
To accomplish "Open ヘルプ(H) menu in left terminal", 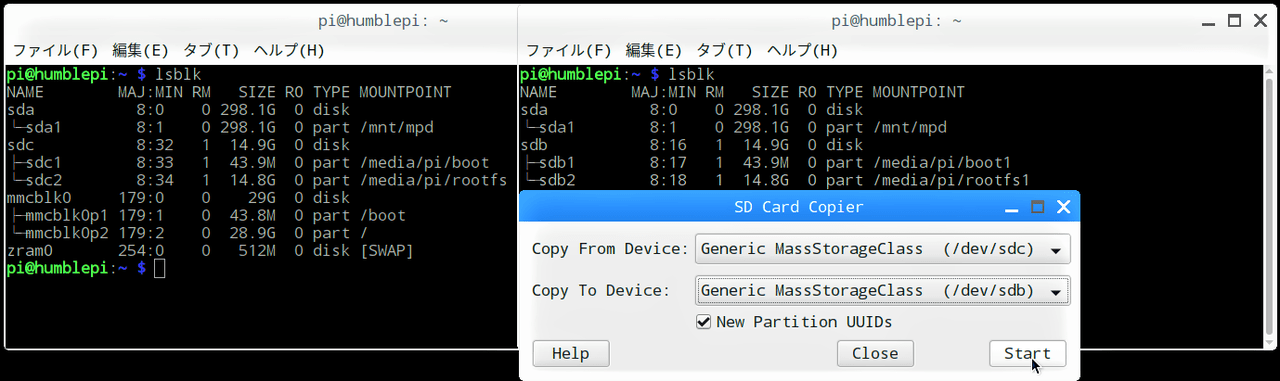I will pyautogui.click(x=289, y=50).
